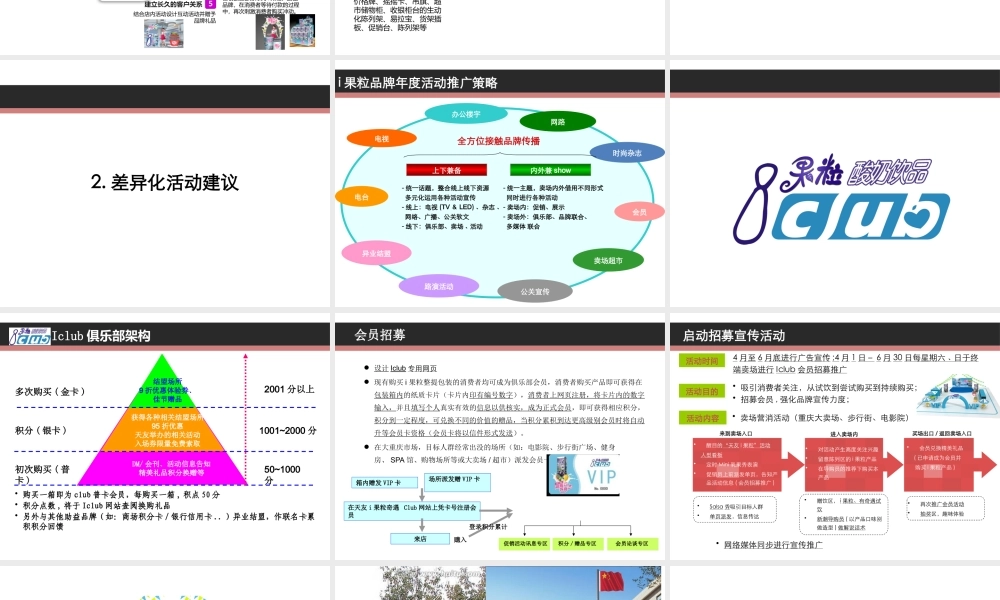Select the 'Iclub俱乐部架构' slide title
This screenshot has height=600, width=1000.
point(101,336)
